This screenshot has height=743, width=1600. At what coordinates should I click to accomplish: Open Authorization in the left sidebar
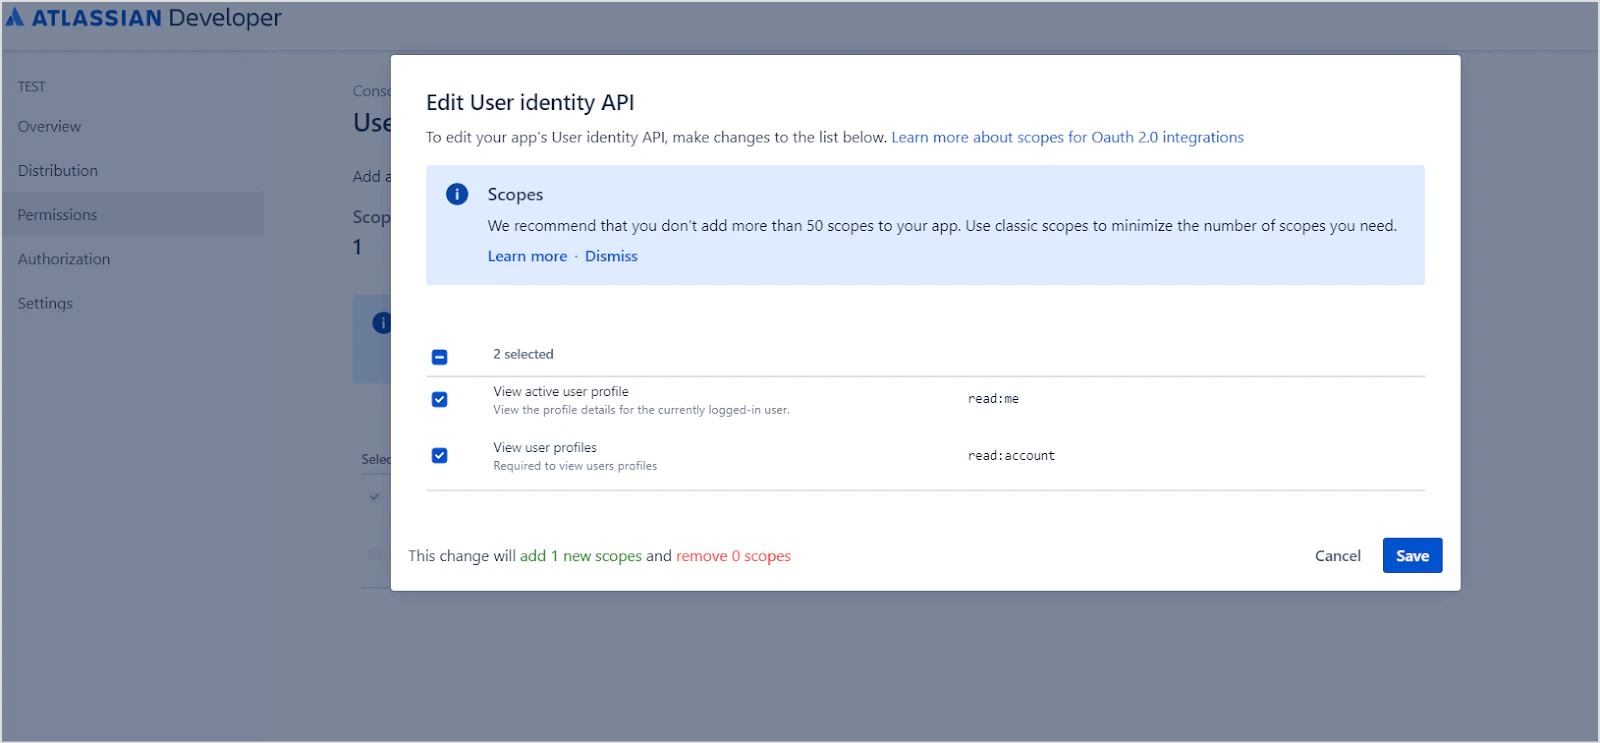[64, 258]
